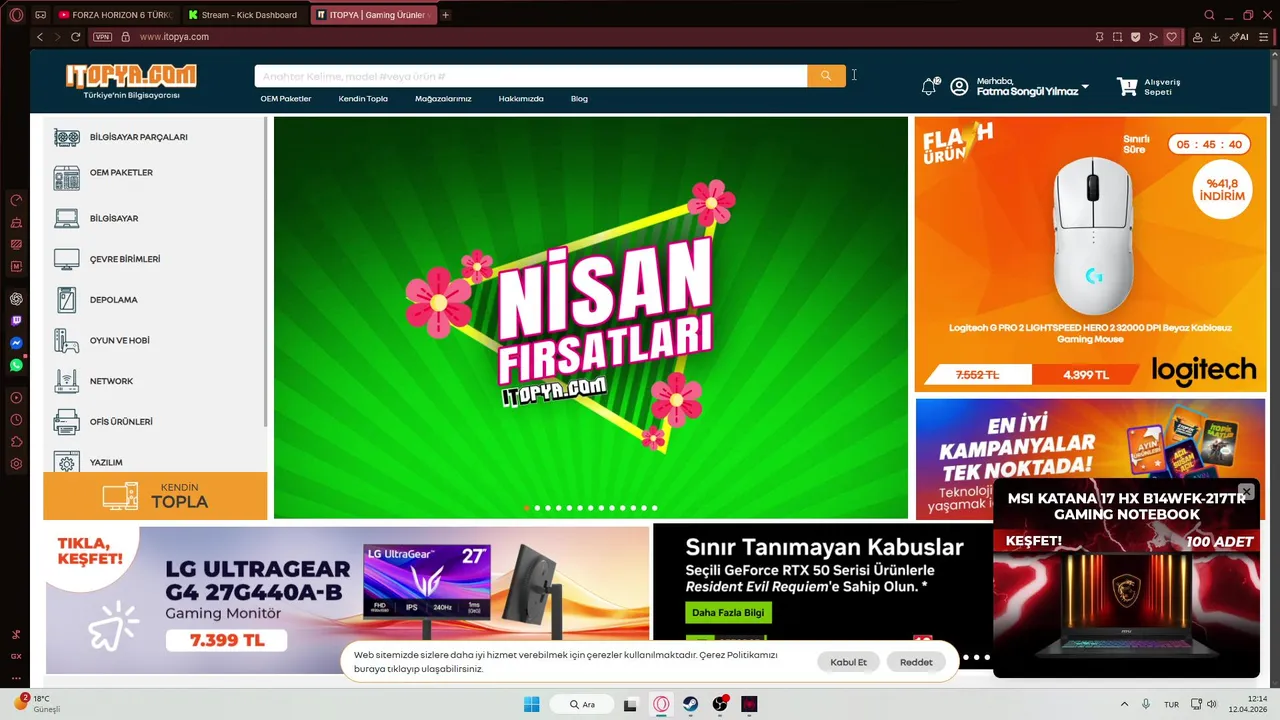Open OBS Studio from the taskbar

[720, 704]
